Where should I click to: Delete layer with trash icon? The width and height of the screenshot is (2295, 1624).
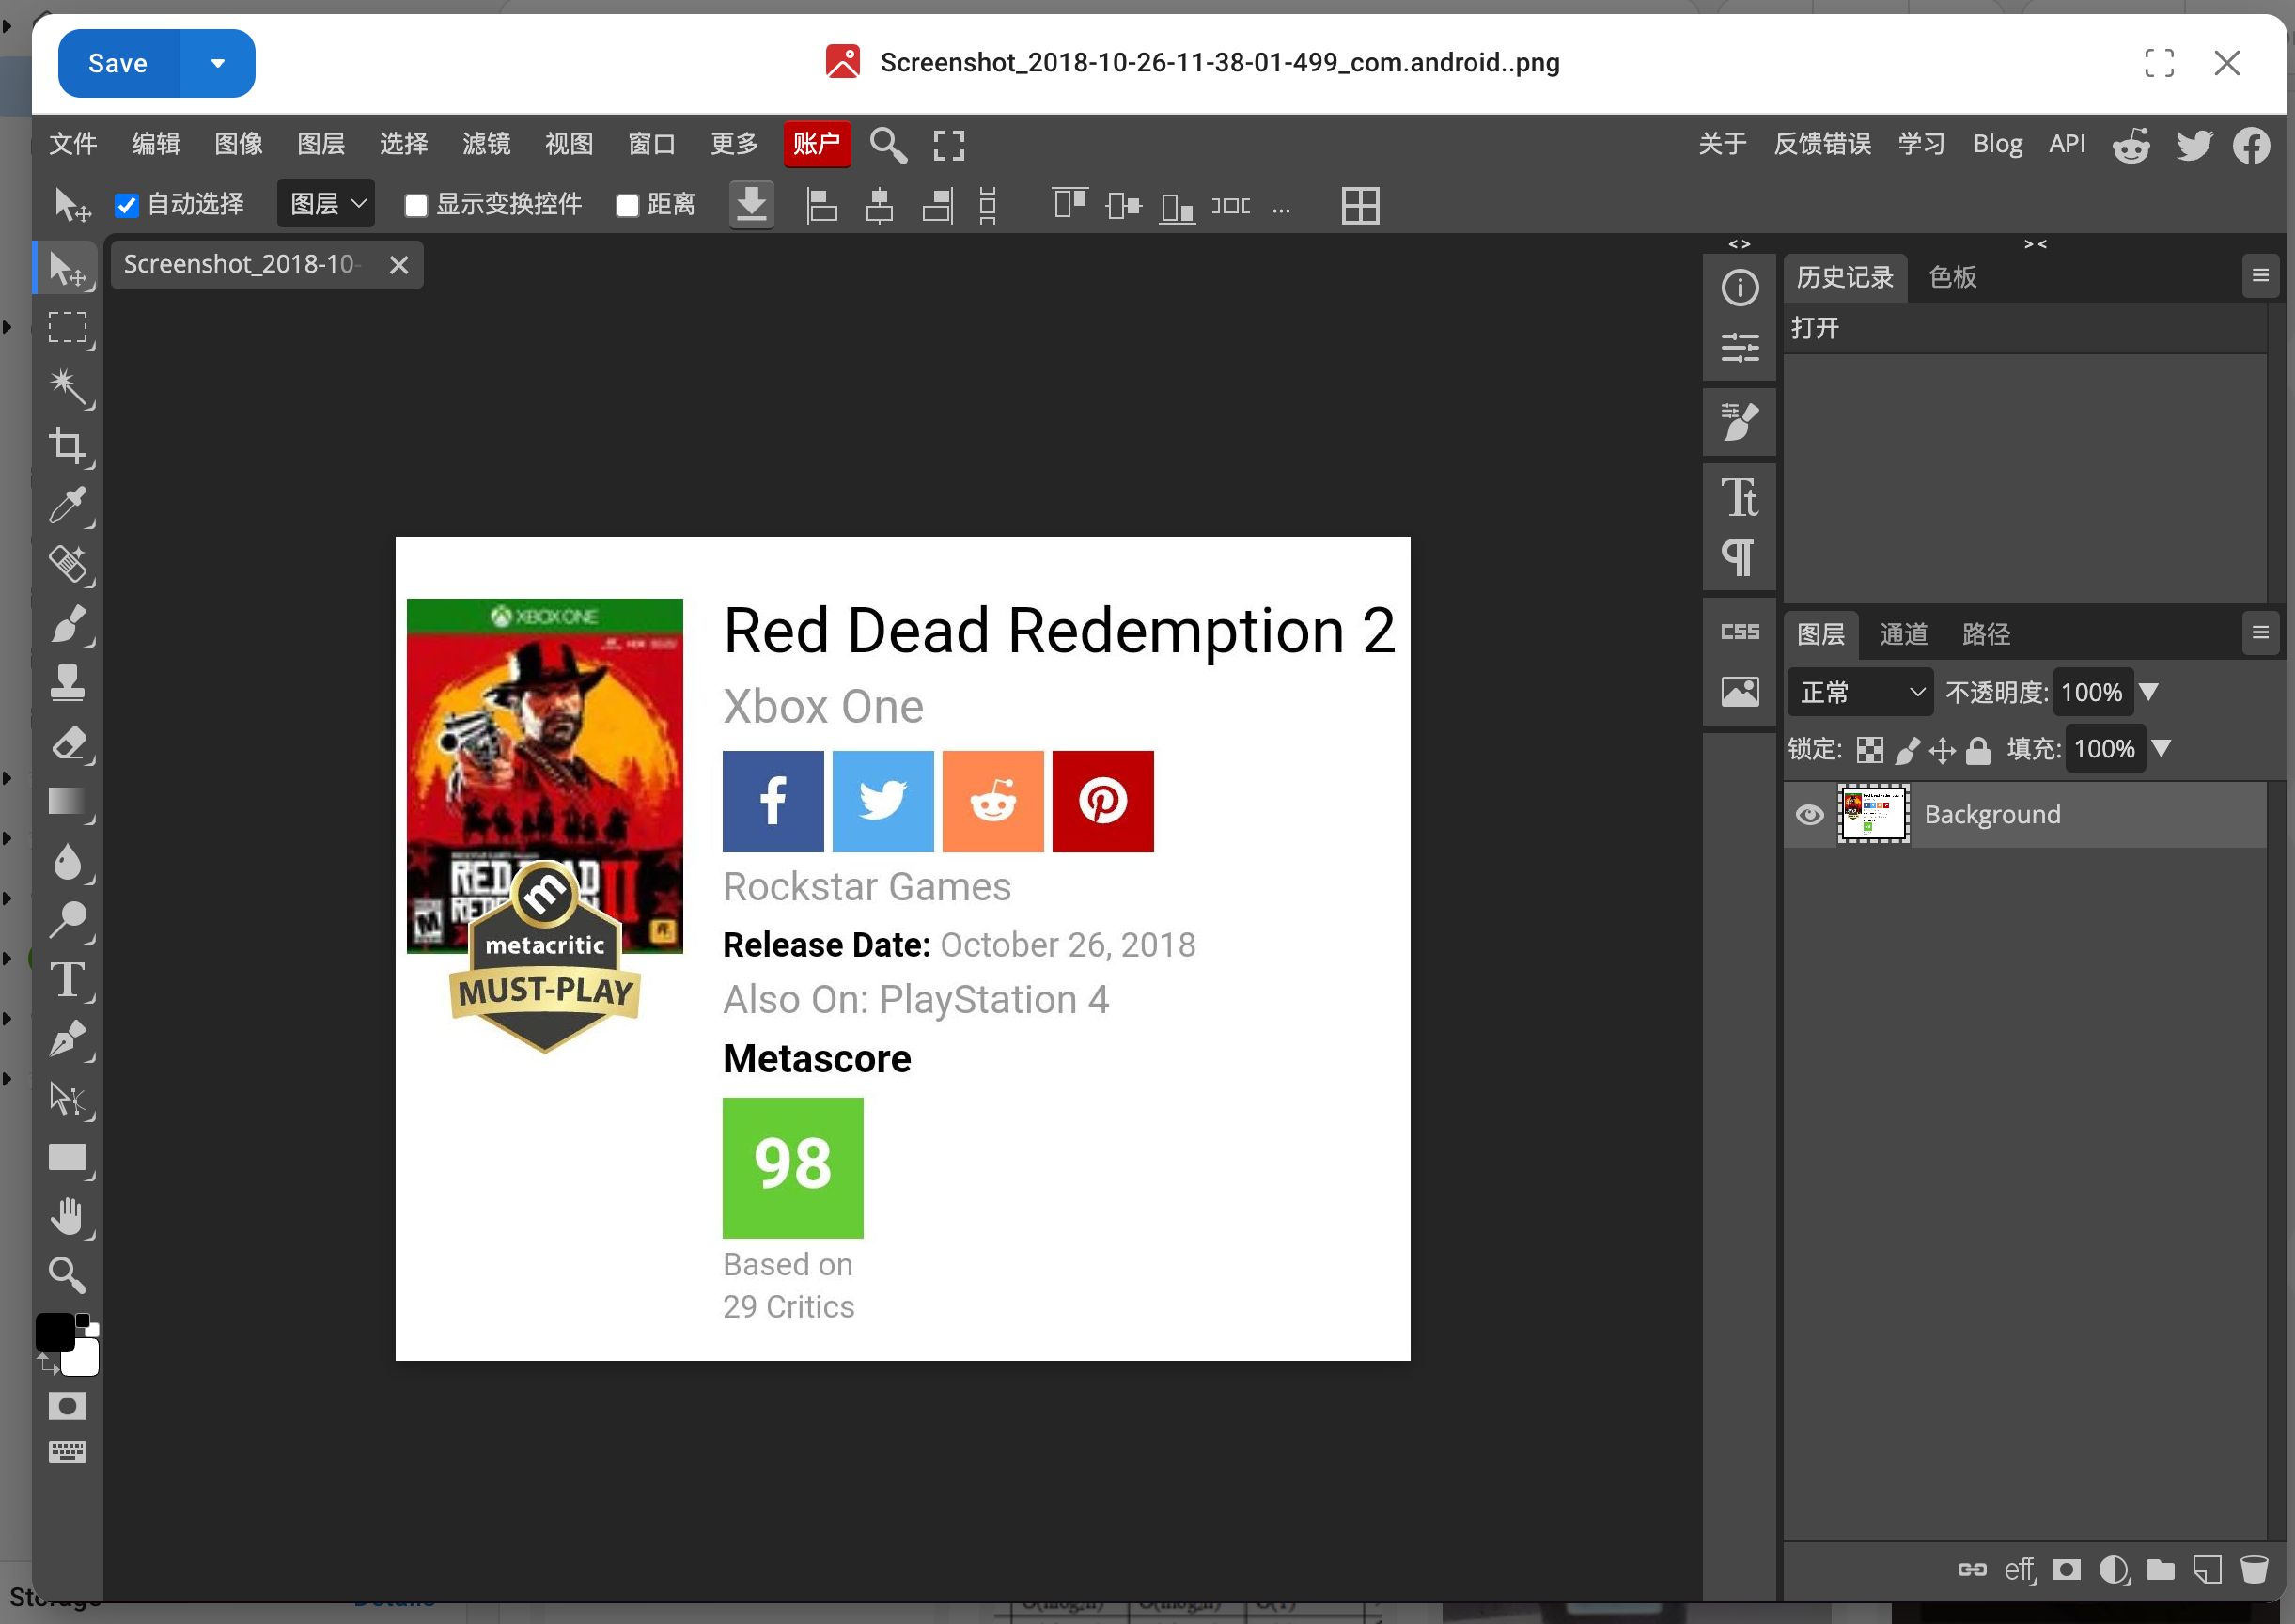[x=2254, y=1569]
